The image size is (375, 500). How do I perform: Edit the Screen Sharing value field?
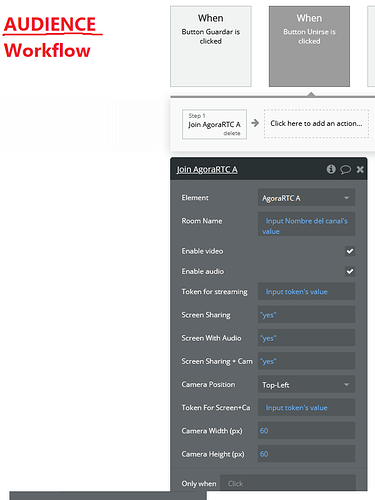[306, 314]
